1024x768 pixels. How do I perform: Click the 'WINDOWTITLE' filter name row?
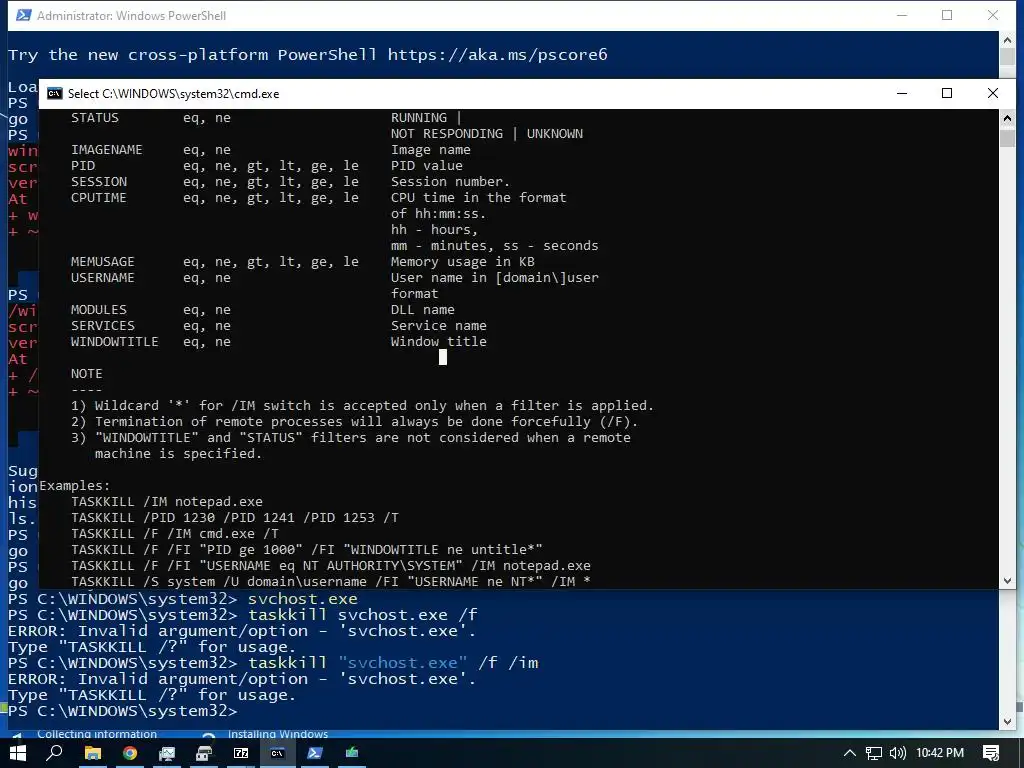click(x=115, y=342)
